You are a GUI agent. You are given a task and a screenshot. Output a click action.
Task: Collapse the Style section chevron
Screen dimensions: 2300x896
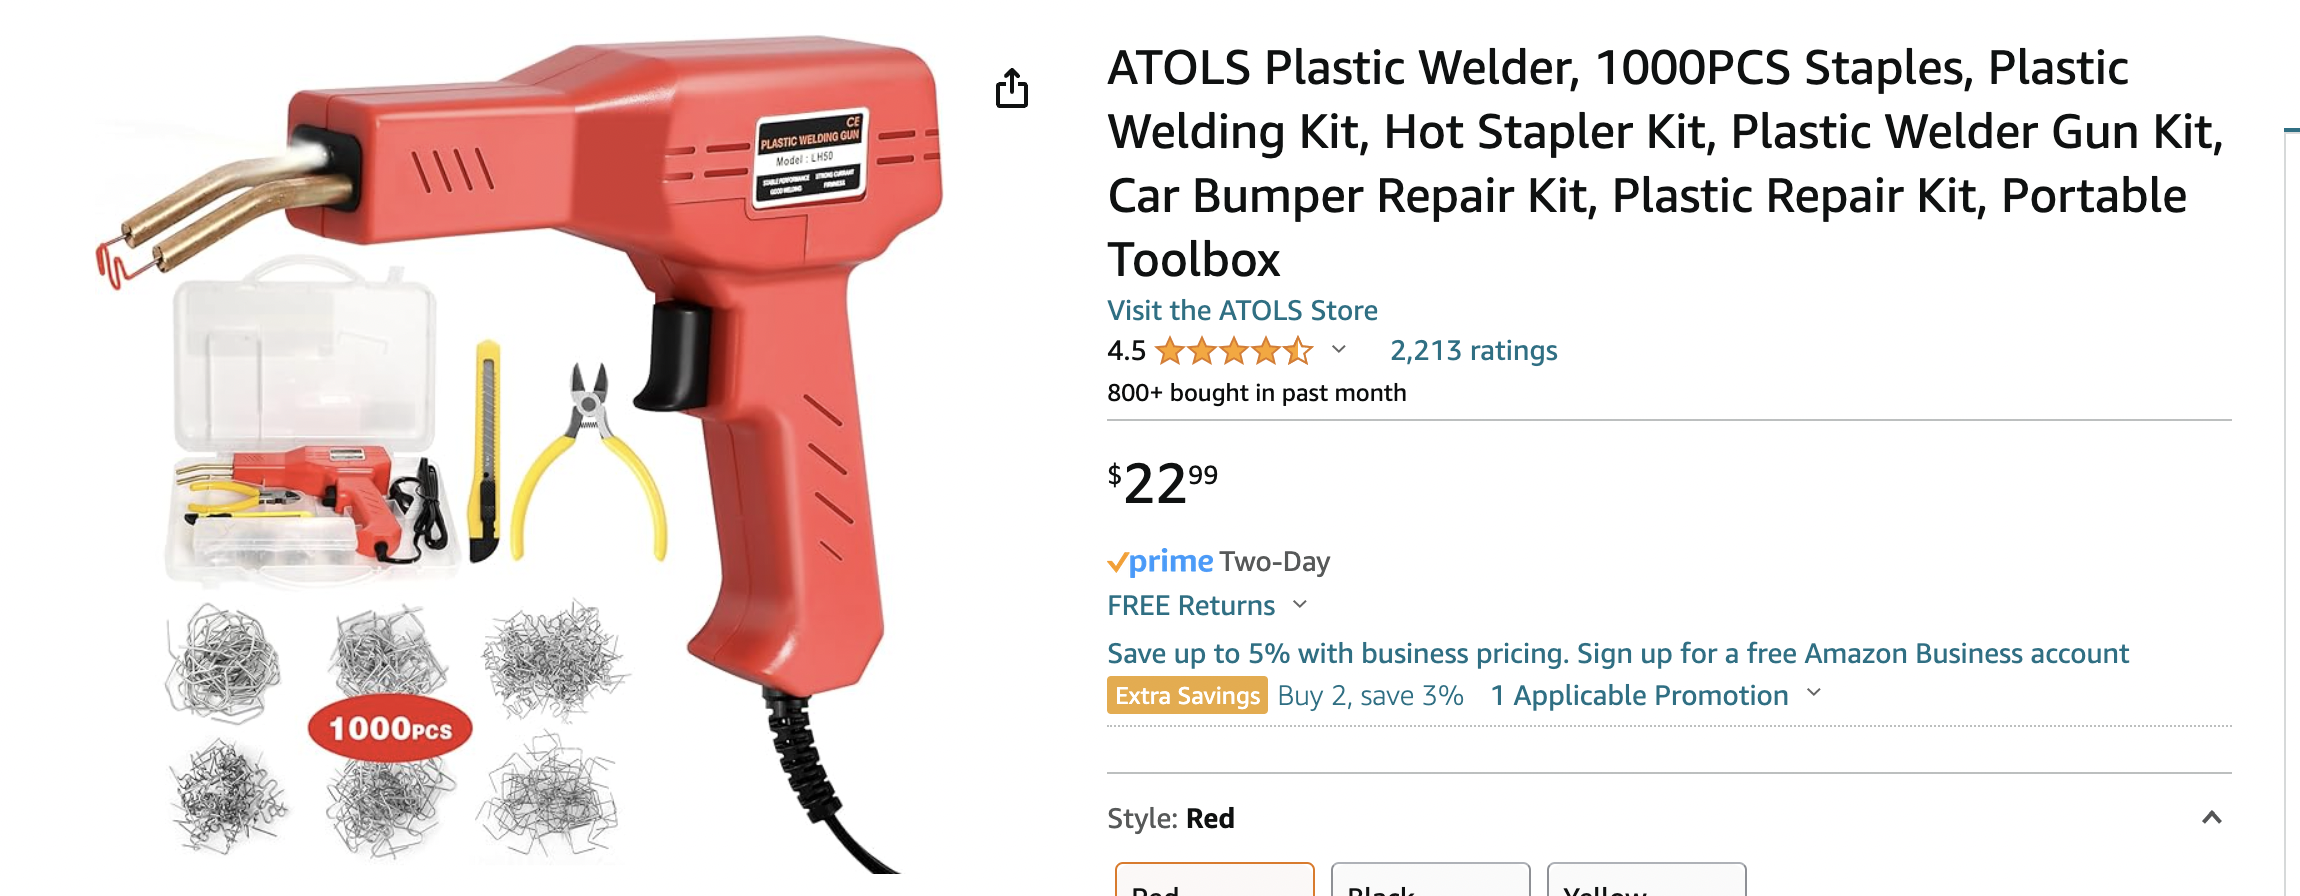pos(2212,818)
